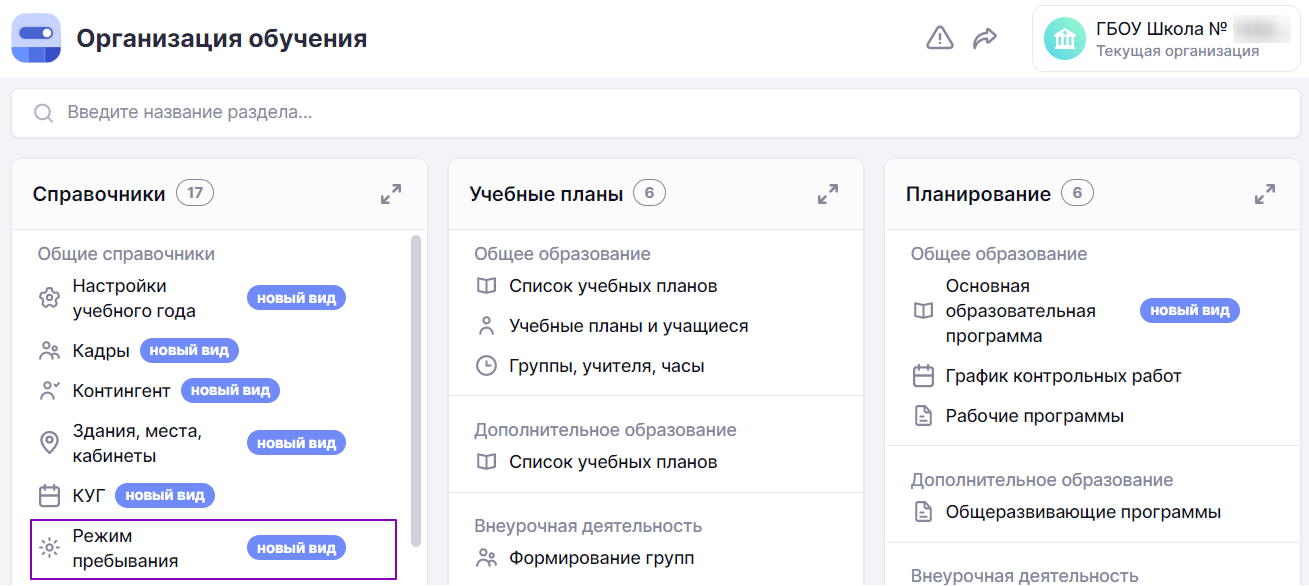This screenshot has width=1309, height=586.
Task: Click новый вид badge next to Здания, места, кабинеты
Action: 296,443
